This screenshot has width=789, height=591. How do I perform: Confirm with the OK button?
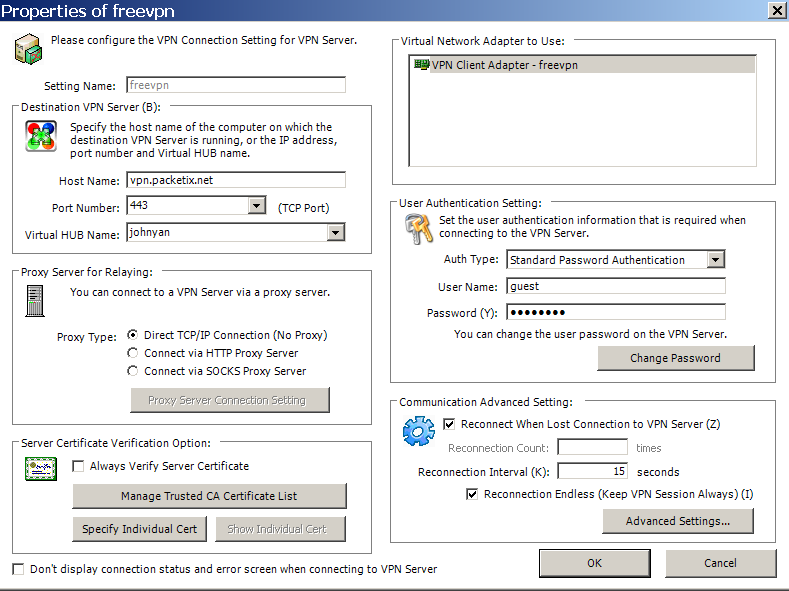(x=595, y=563)
